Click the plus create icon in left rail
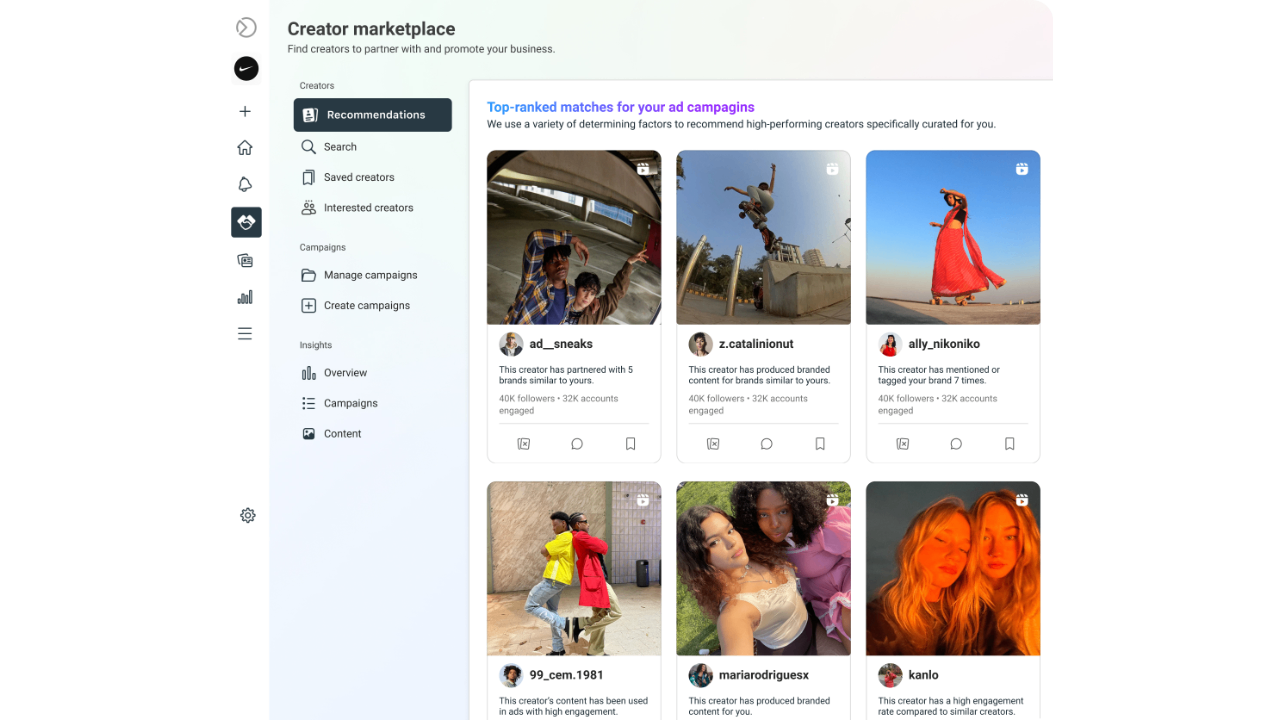The width and height of the screenshot is (1280, 720). pyautogui.click(x=245, y=111)
